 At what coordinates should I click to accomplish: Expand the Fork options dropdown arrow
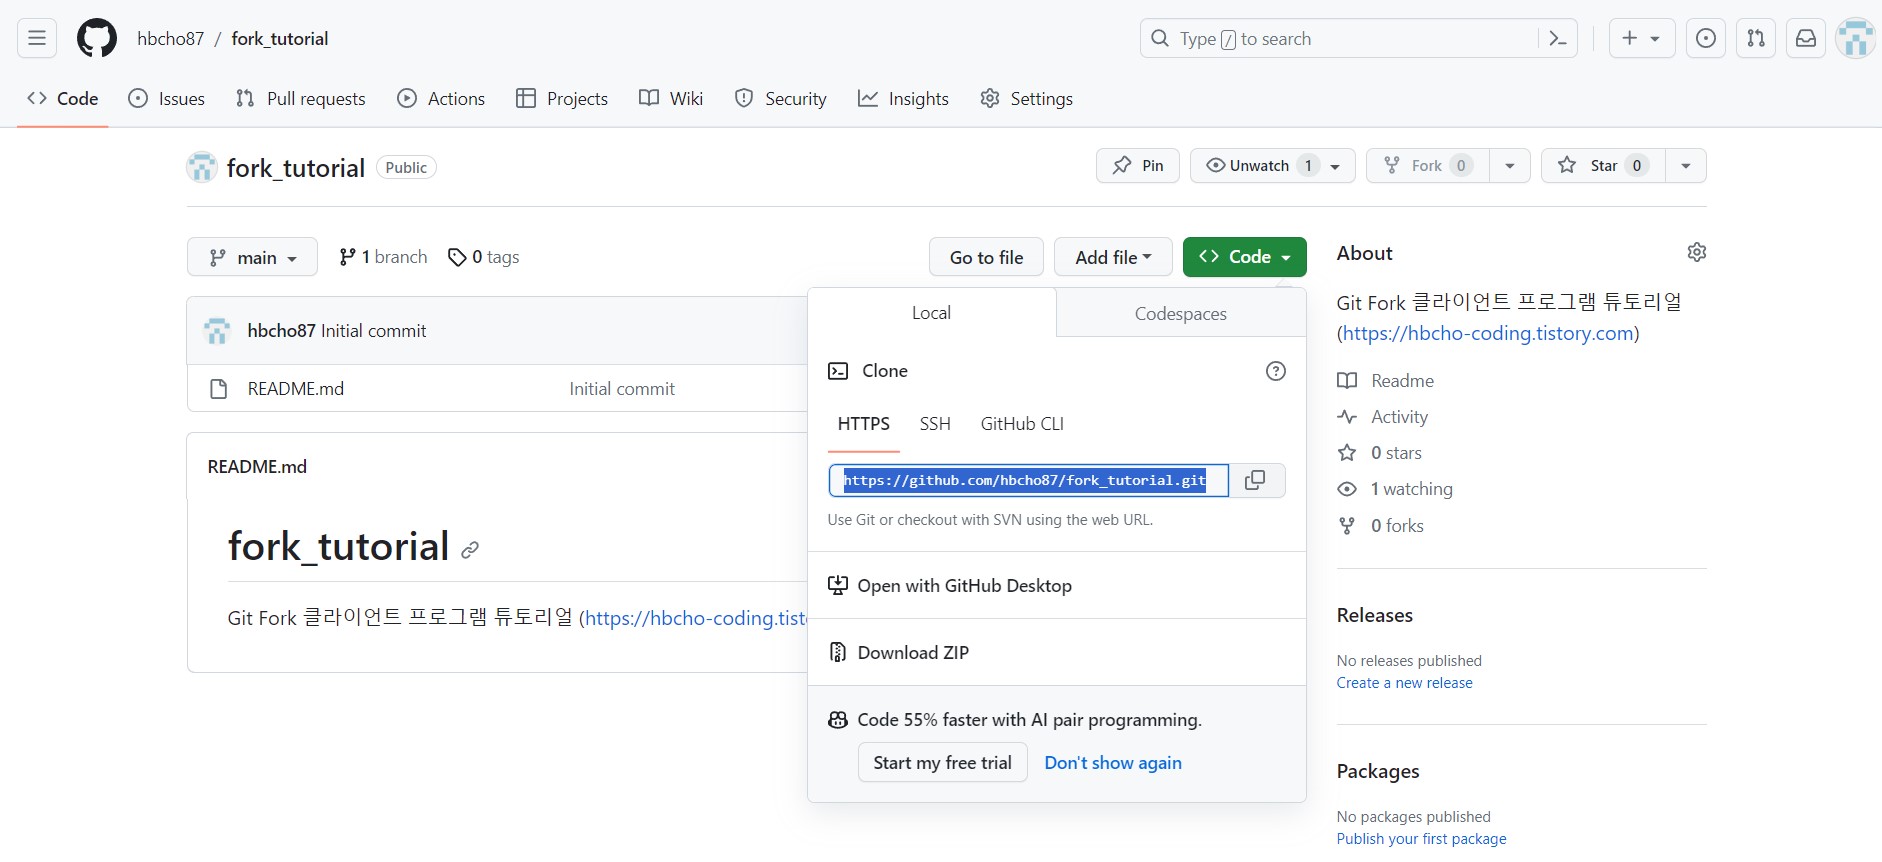point(1510,165)
